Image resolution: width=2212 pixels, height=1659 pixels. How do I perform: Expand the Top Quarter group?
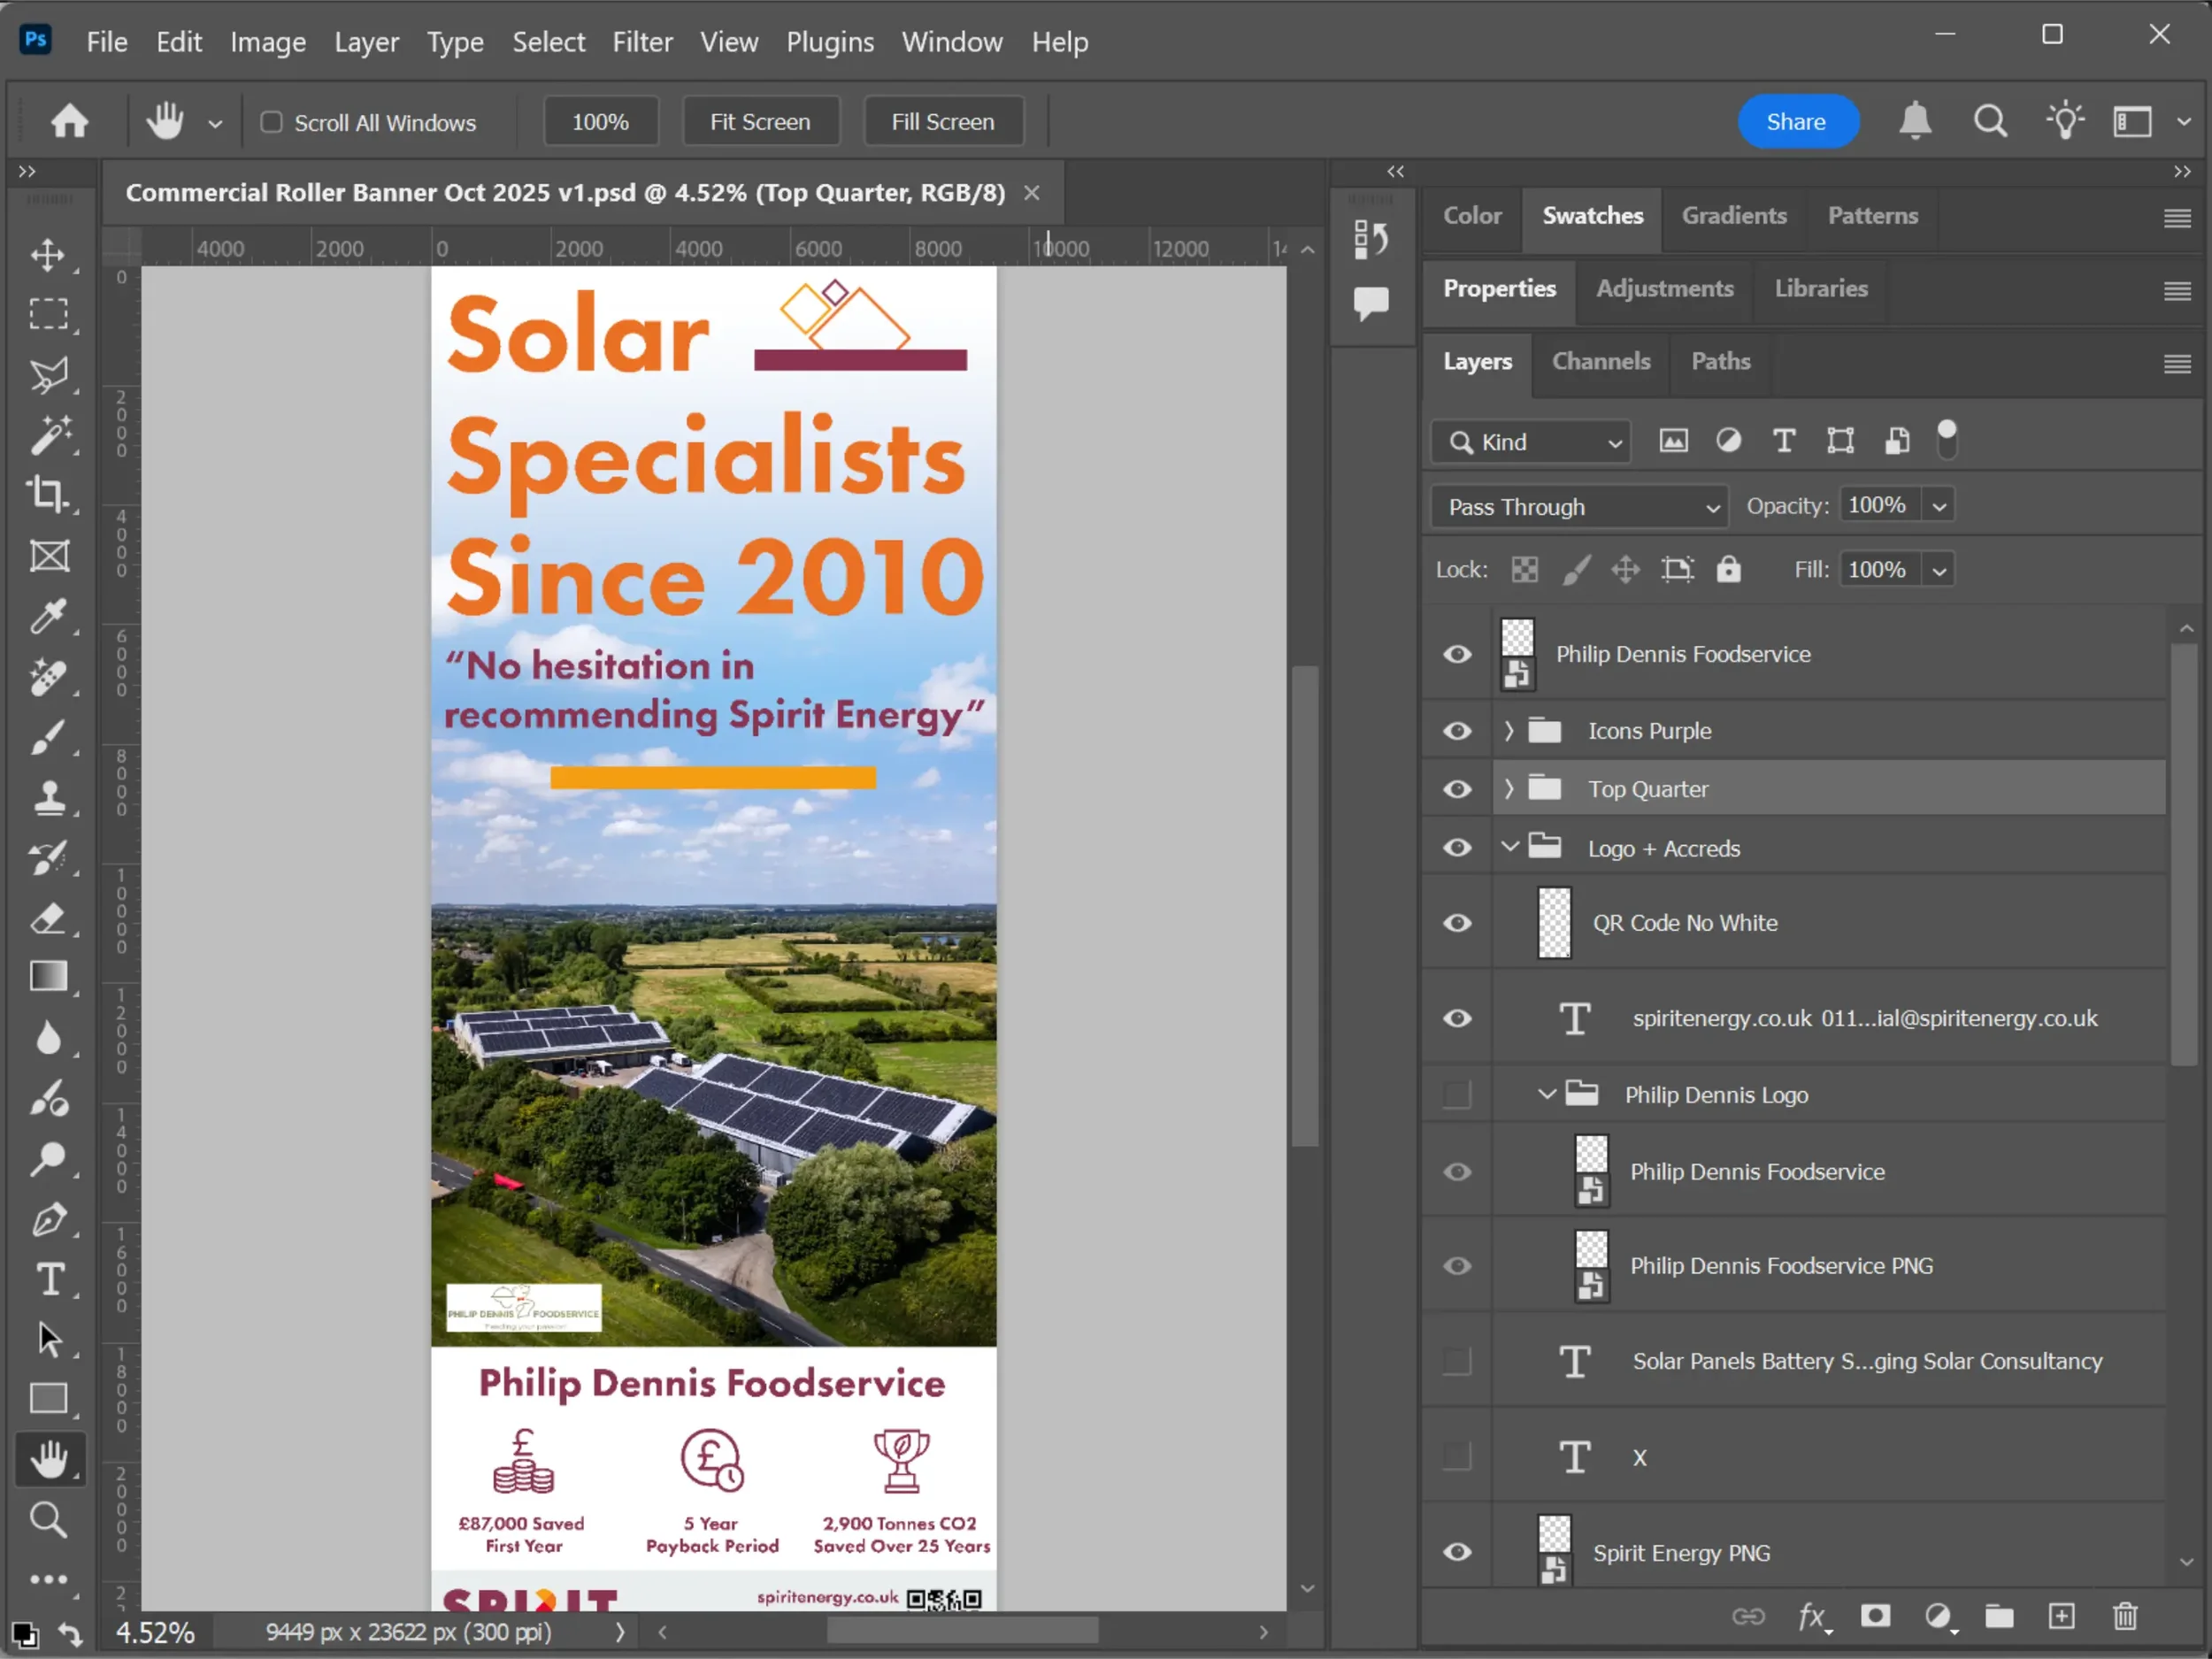point(1508,789)
